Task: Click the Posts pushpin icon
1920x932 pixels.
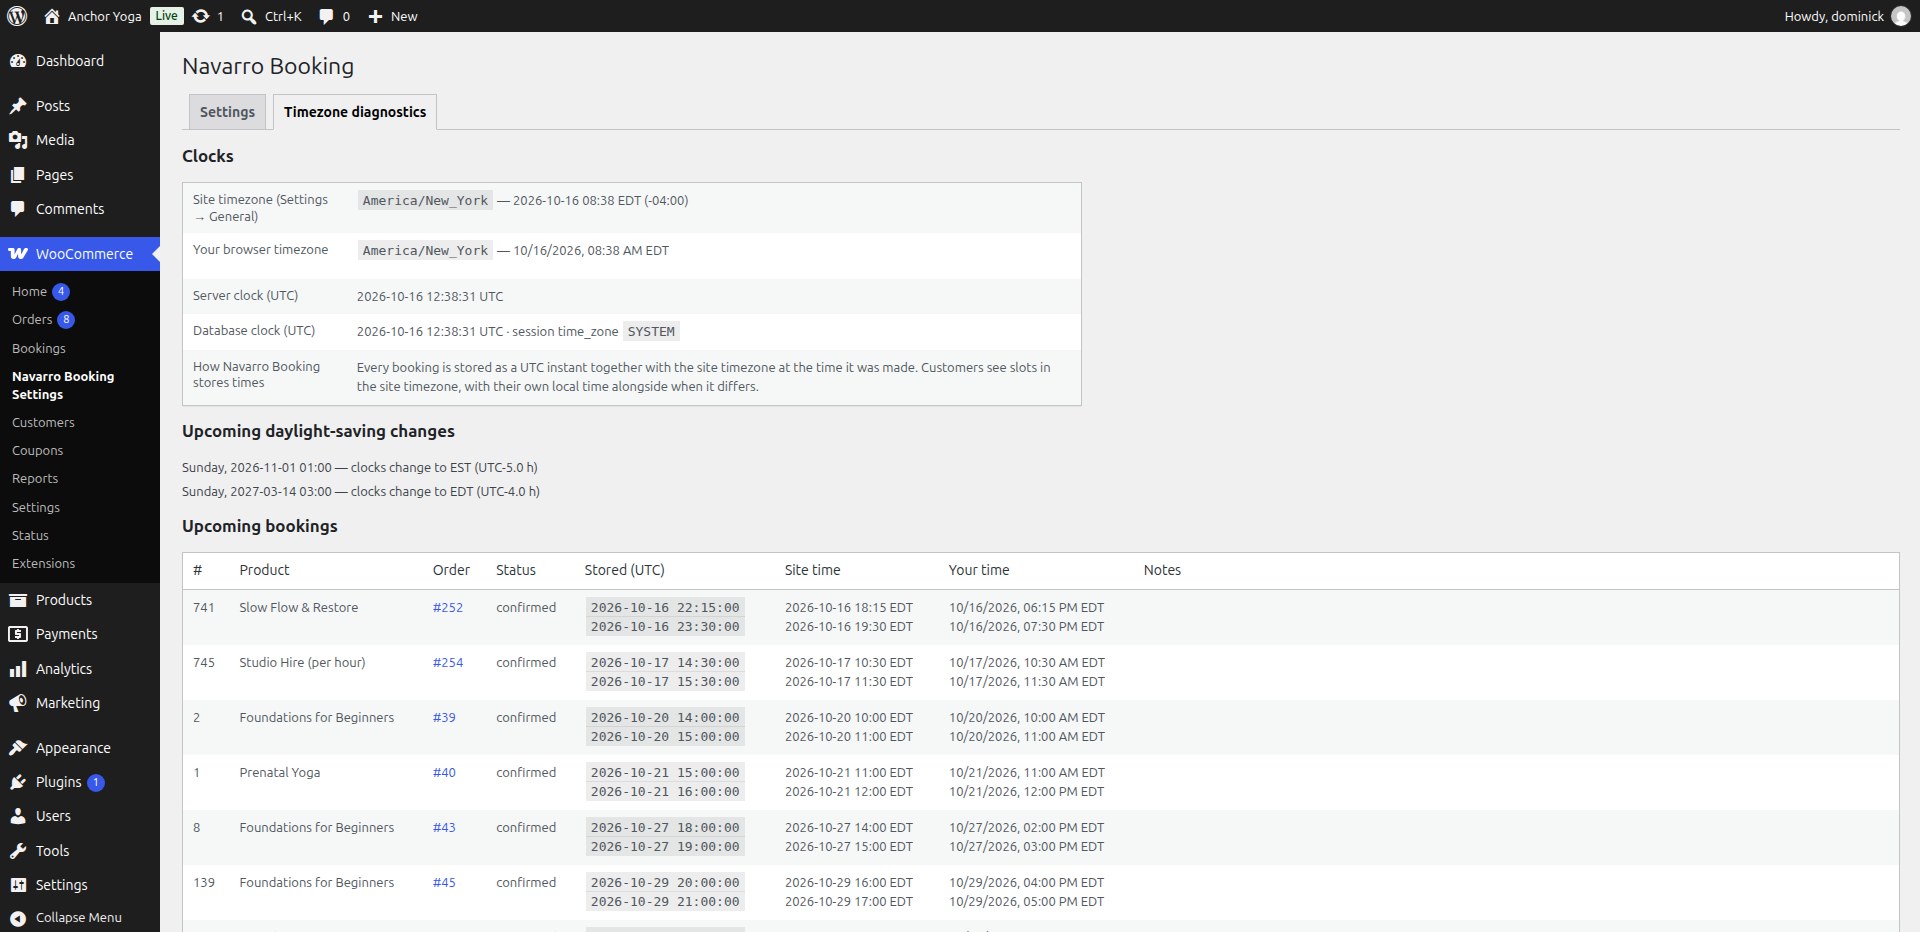Action: (18, 106)
